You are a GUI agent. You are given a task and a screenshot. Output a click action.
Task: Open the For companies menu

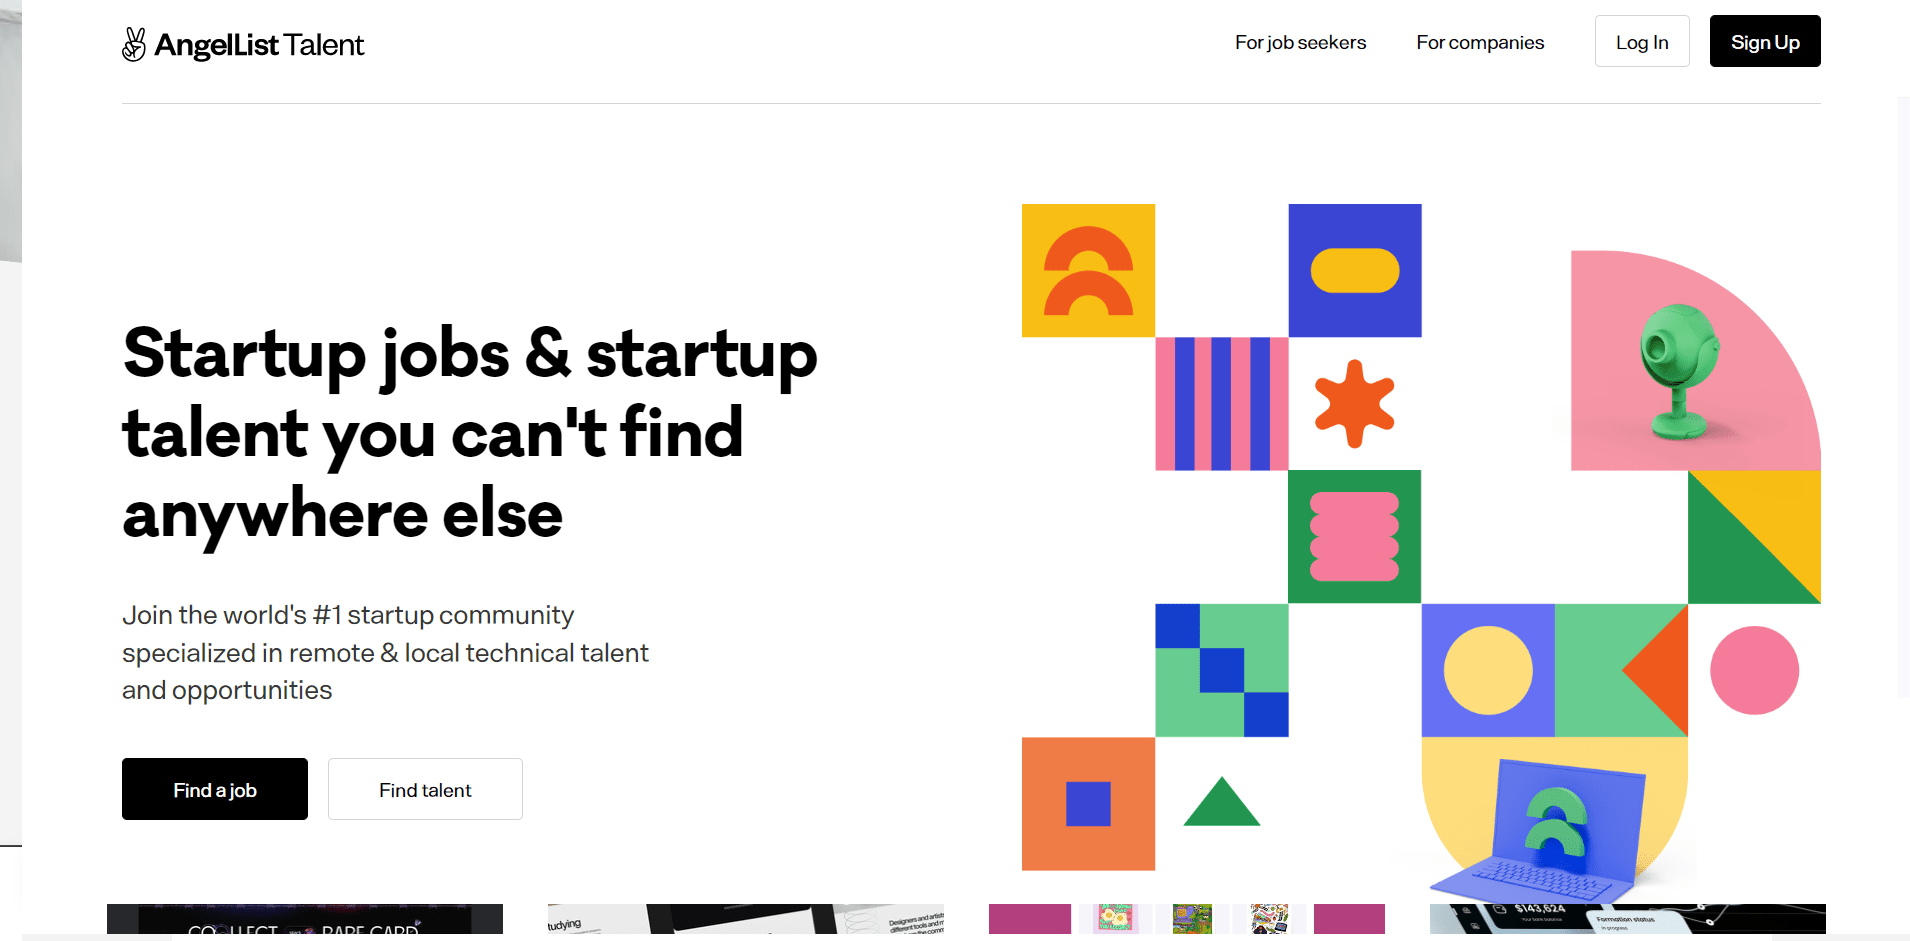coord(1480,42)
